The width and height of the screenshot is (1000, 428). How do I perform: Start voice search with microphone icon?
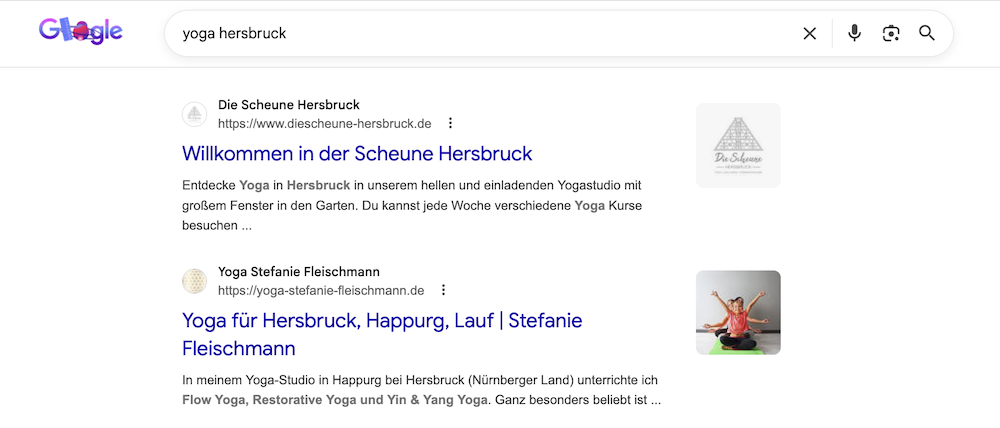[854, 34]
